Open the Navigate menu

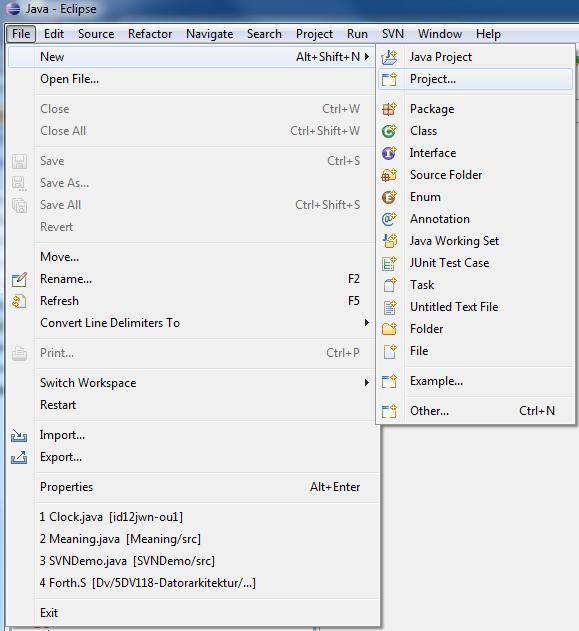pos(210,34)
